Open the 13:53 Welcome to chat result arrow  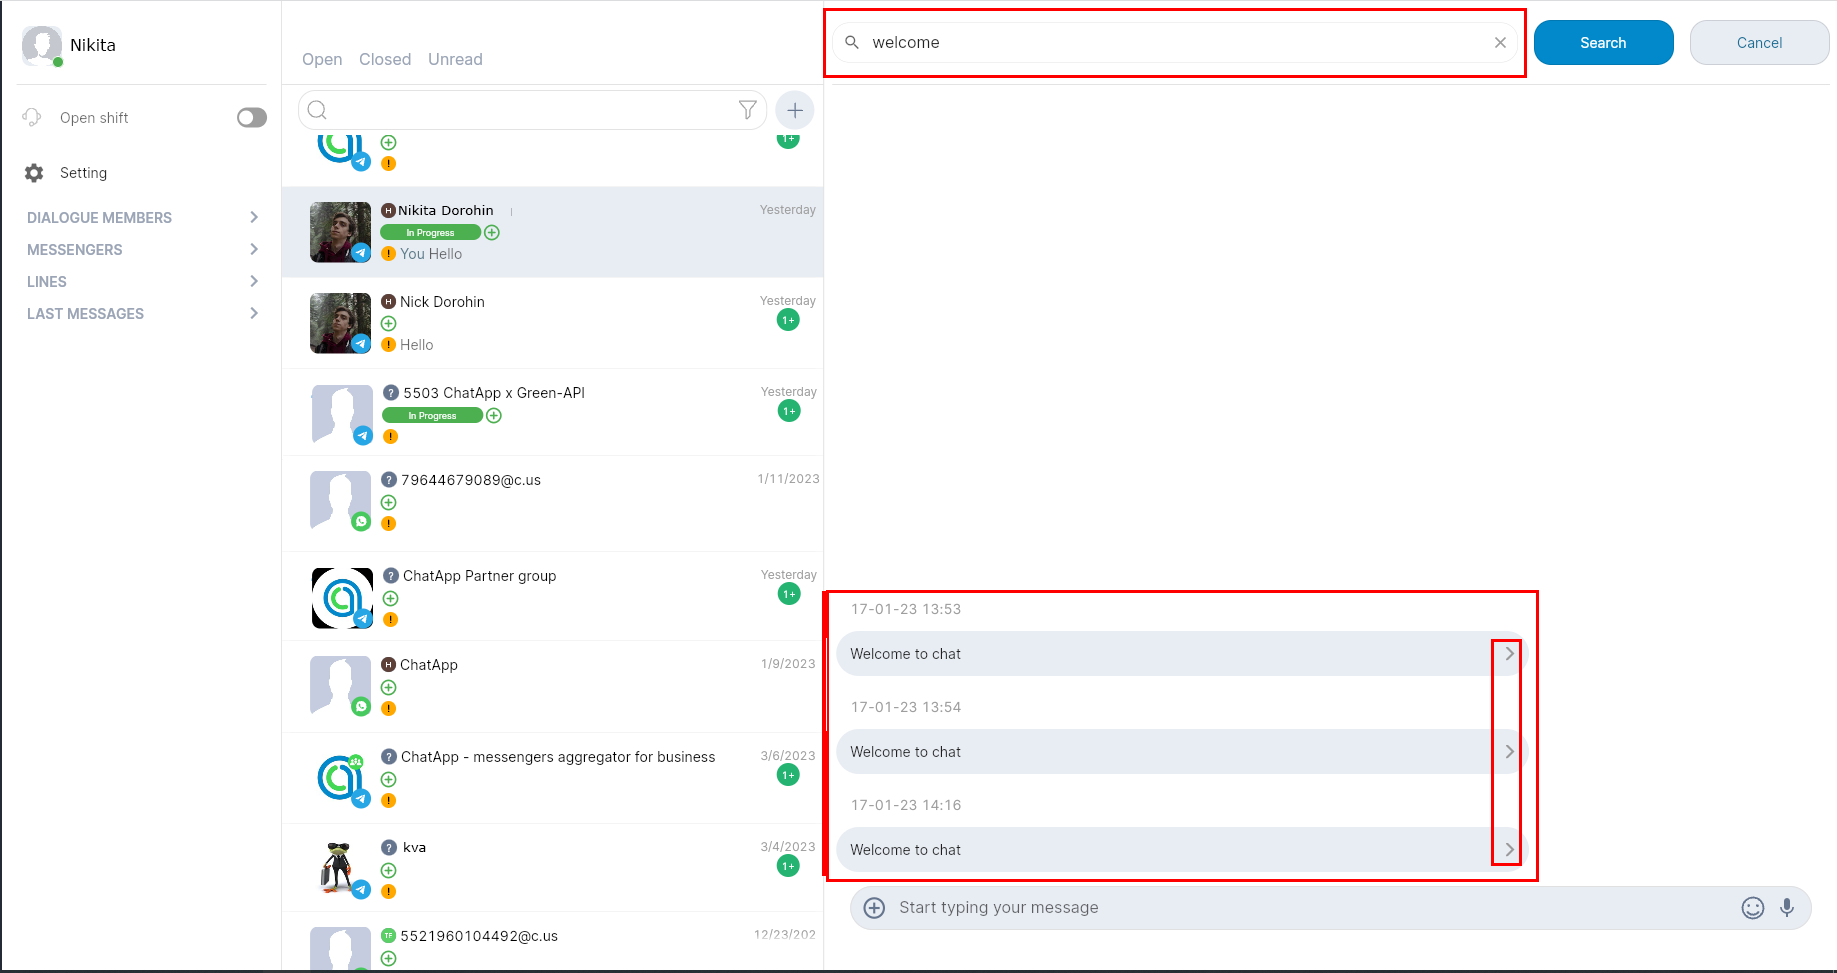point(1509,654)
